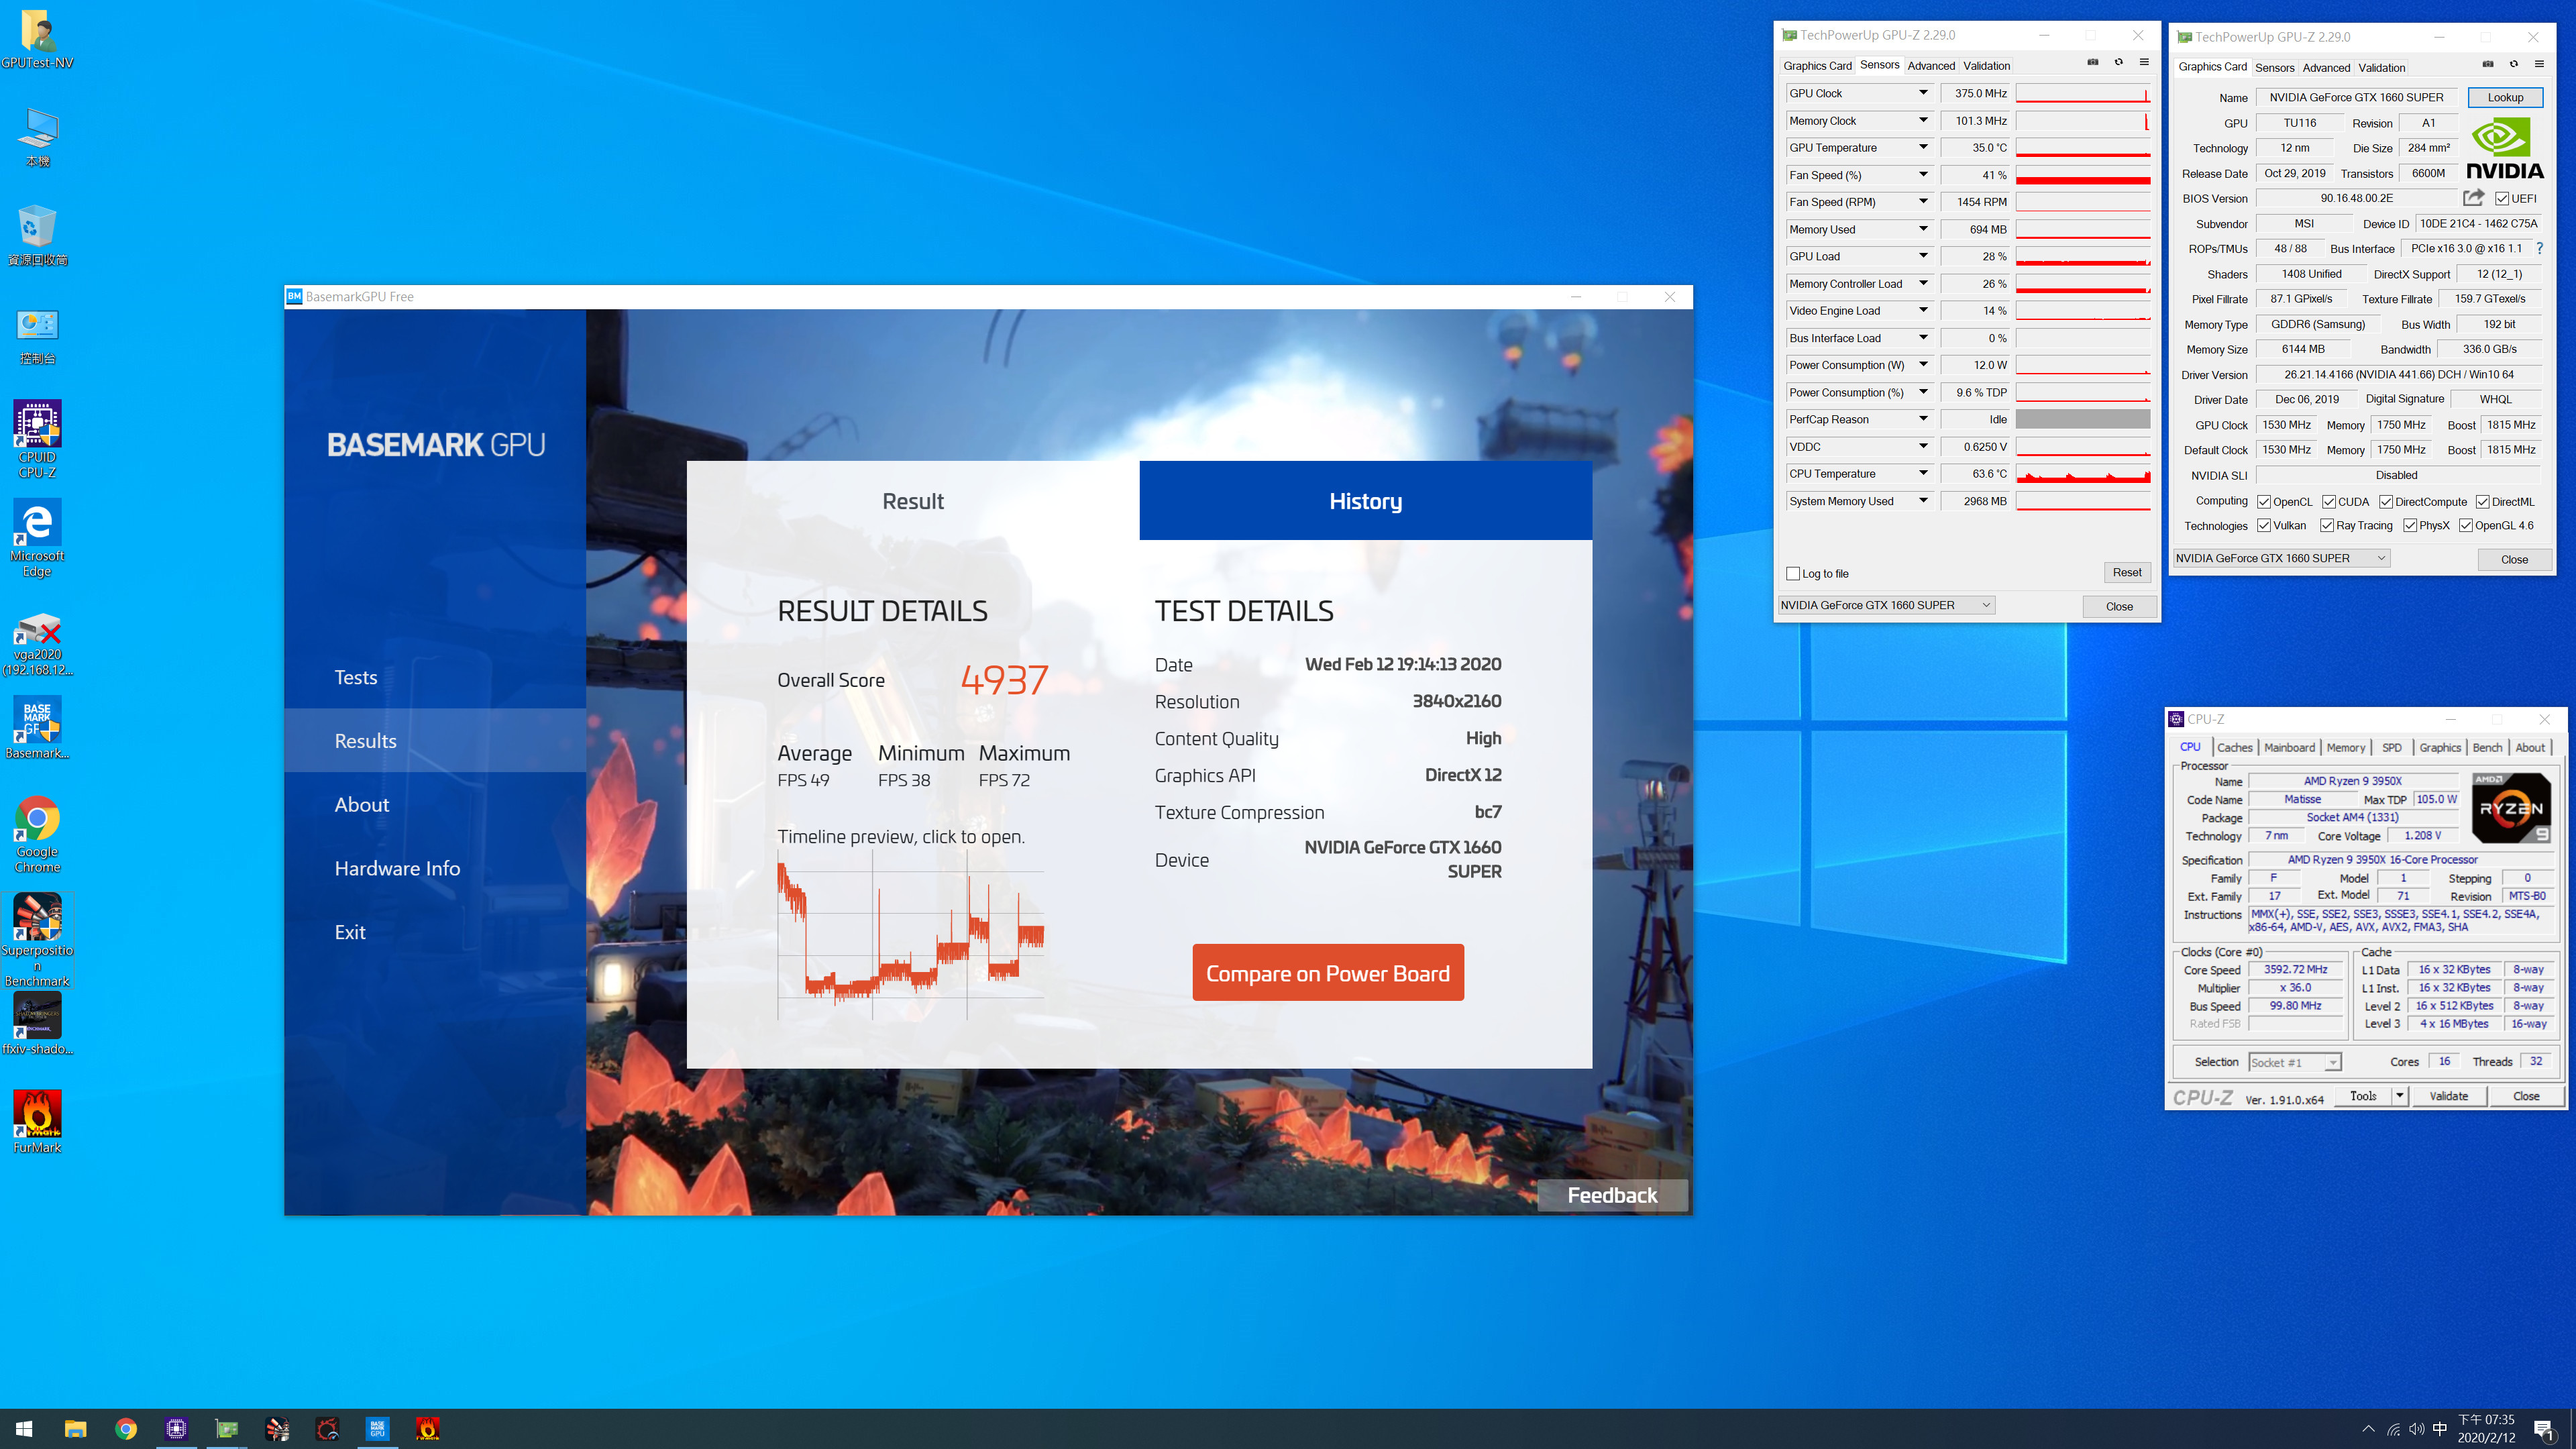Expand the GPU Clock sensor dropdown

click(1923, 93)
